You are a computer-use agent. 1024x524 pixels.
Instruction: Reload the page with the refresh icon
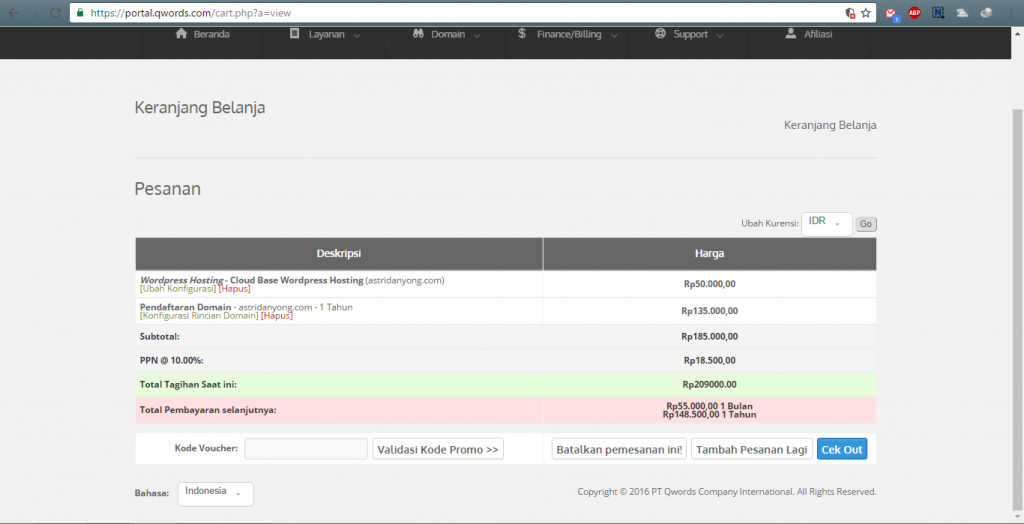(x=53, y=14)
